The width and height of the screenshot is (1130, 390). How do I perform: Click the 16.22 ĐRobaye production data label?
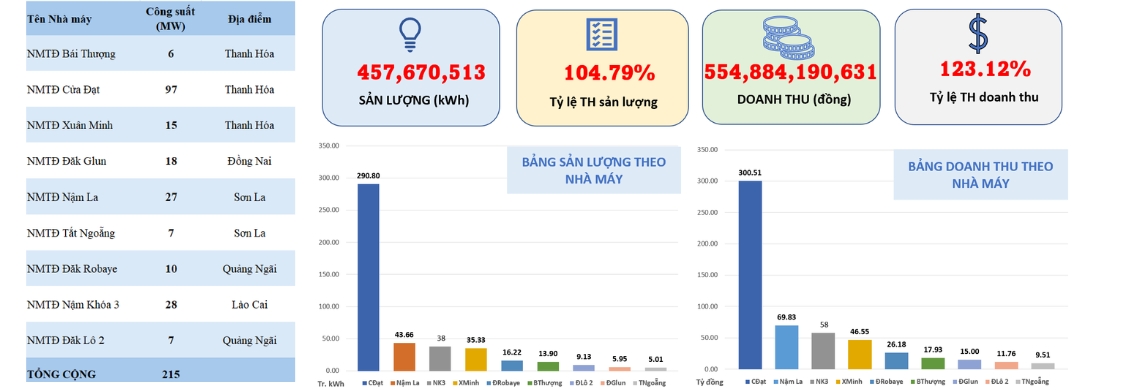[x=512, y=354]
